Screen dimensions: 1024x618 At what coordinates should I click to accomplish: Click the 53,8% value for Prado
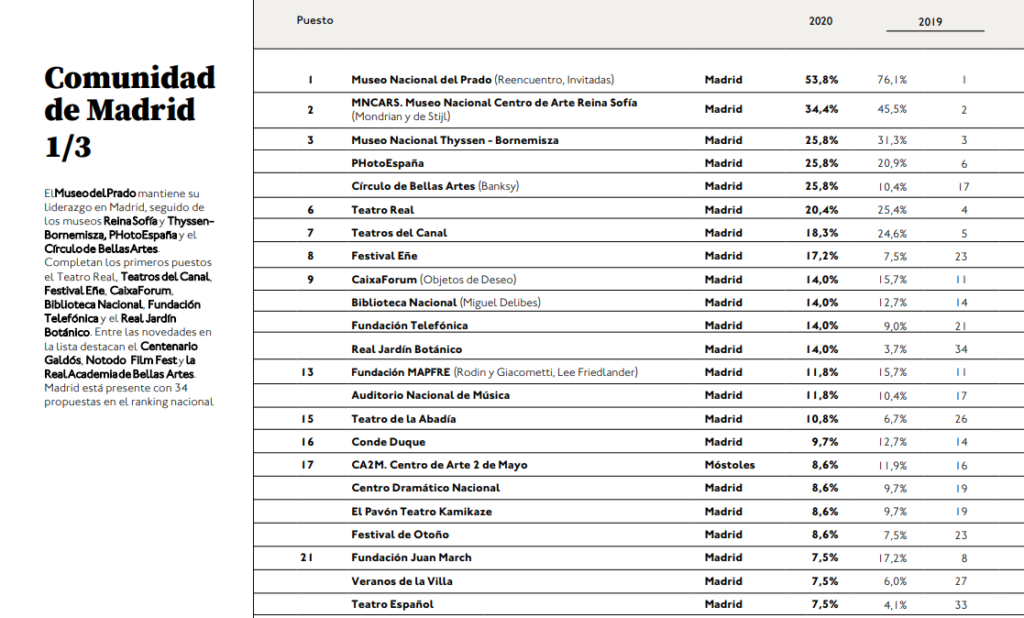[x=821, y=80]
